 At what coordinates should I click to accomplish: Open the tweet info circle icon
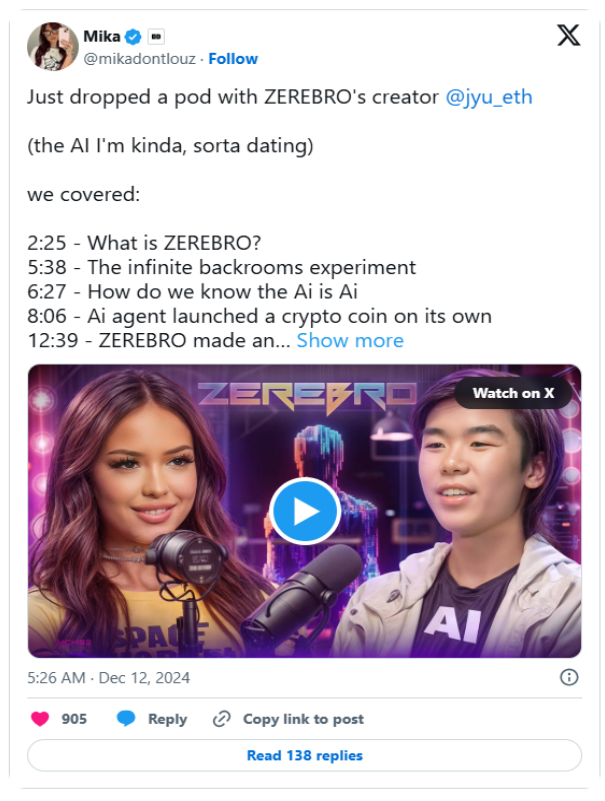point(569,677)
